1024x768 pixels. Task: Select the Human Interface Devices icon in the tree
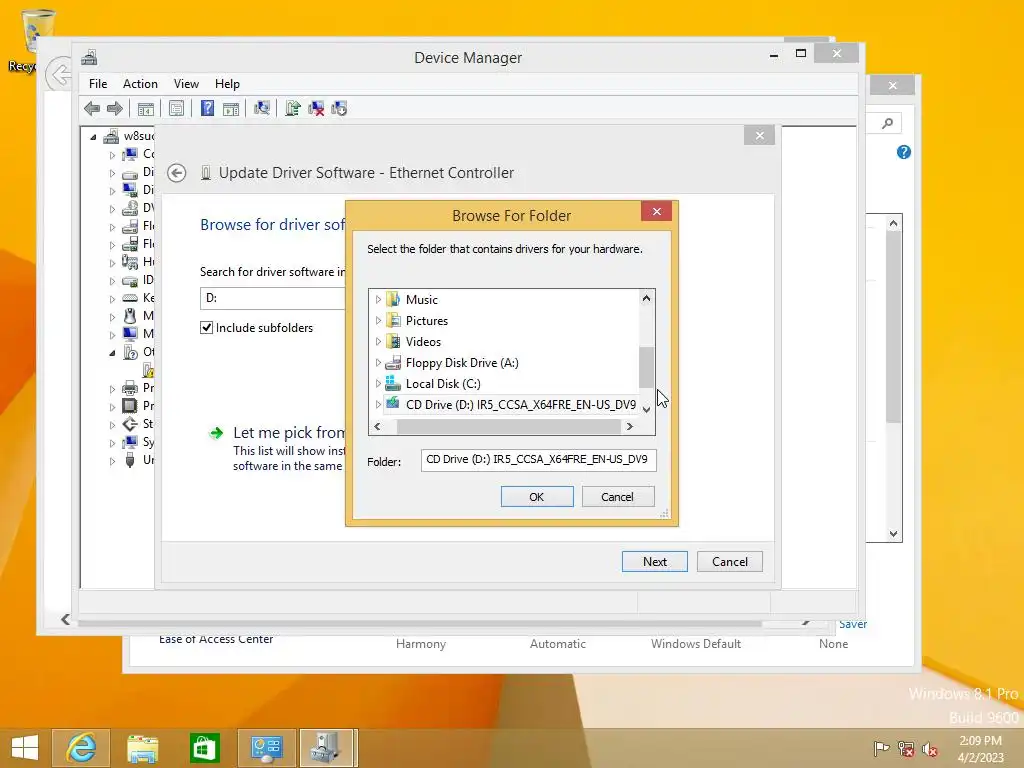point(130,262)
